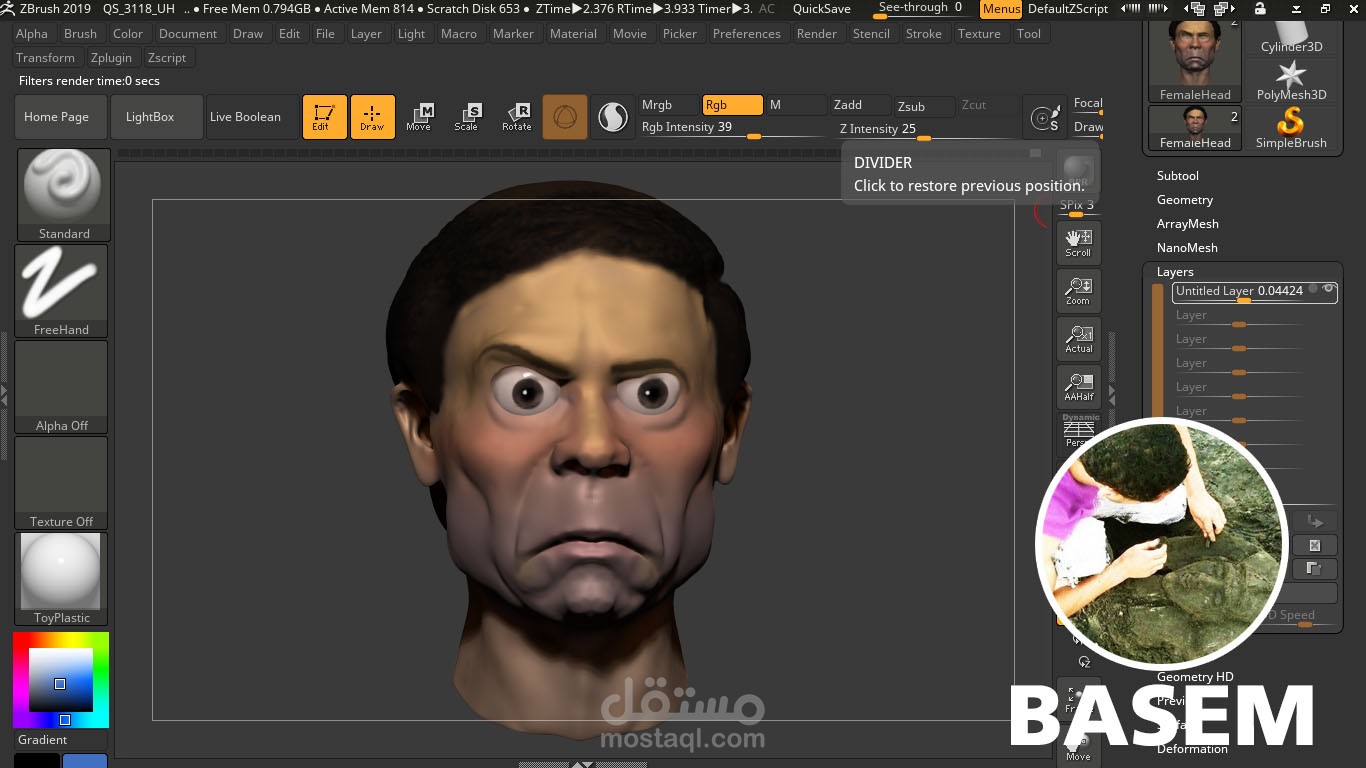Open the Zplugin menu
The height and width of the screenshot is (768, 1366).
[111, 58]
